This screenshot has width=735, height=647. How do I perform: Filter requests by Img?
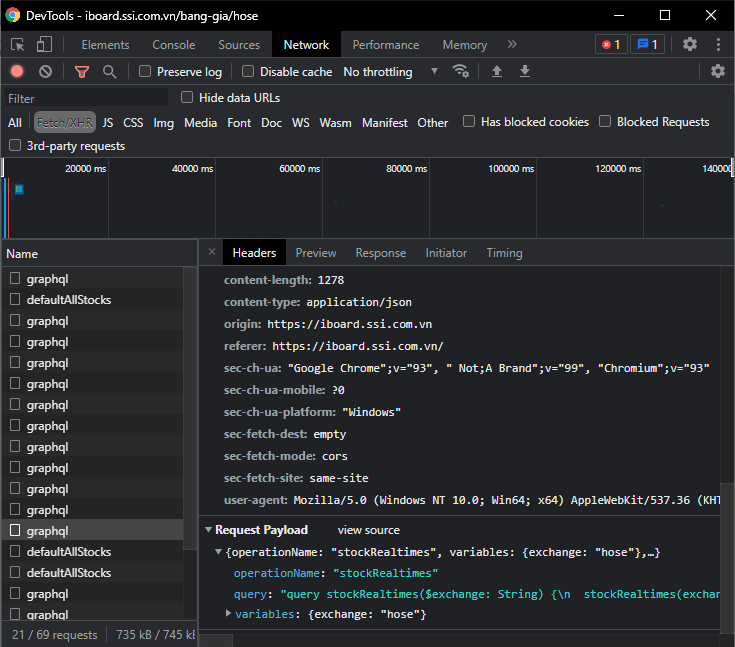pos(163,123)
